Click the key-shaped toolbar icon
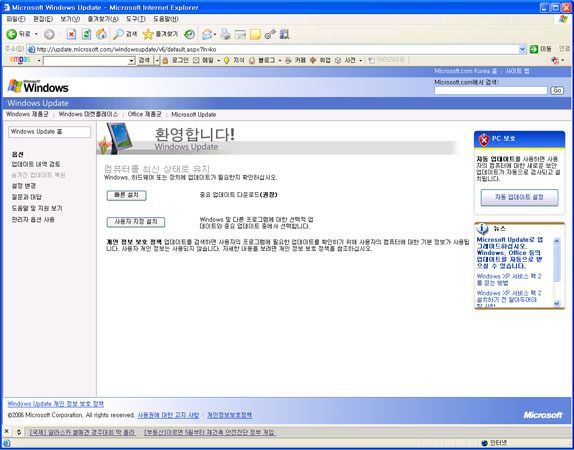This screenshot has width=574, height=450. (270, 34)
